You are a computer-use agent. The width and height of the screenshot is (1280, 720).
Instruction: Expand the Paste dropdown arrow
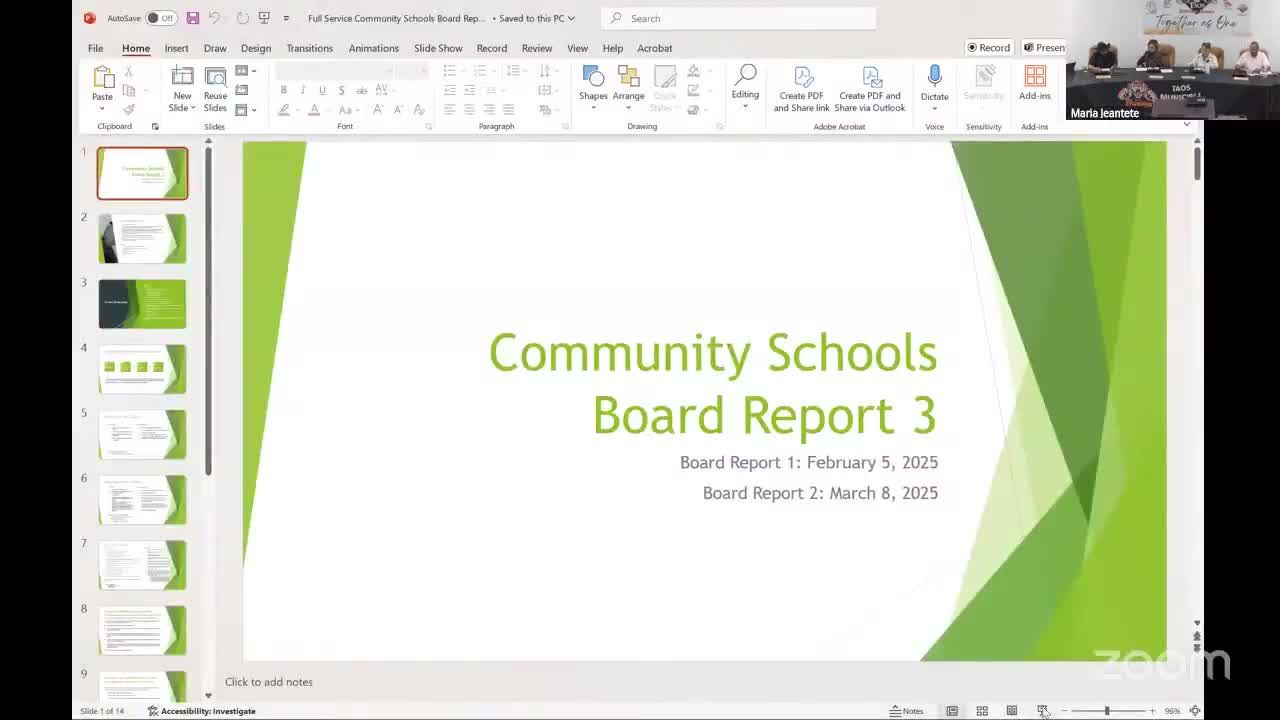point(102,108)
